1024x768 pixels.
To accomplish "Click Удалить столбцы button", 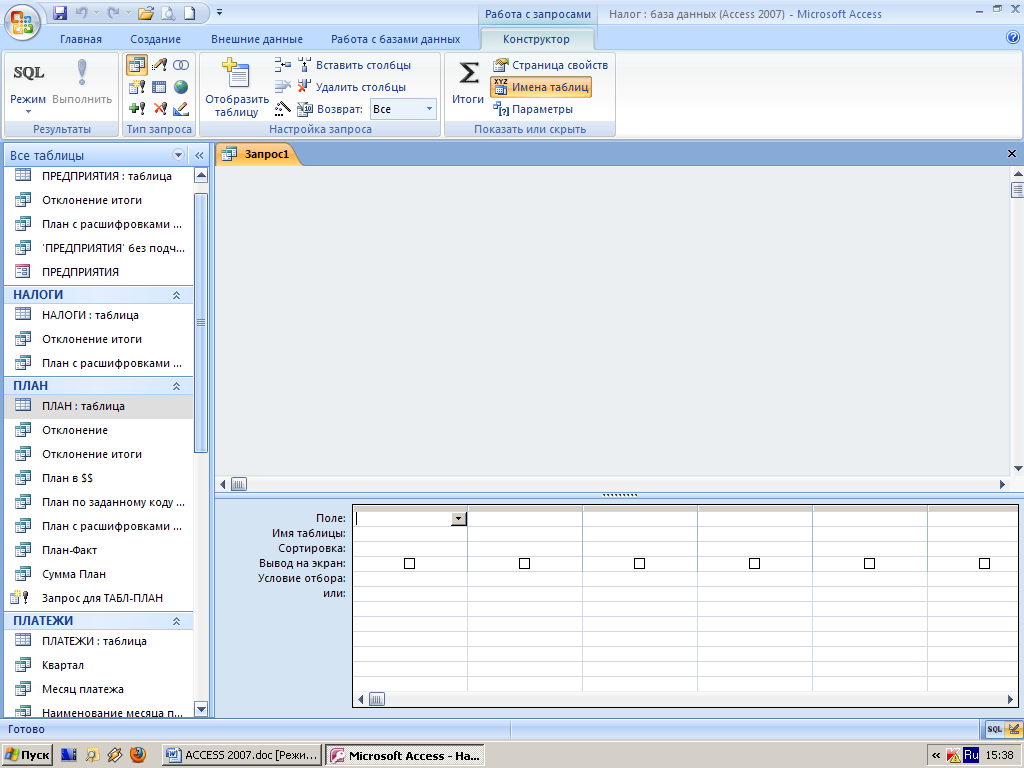I will (x=352, y=87).
